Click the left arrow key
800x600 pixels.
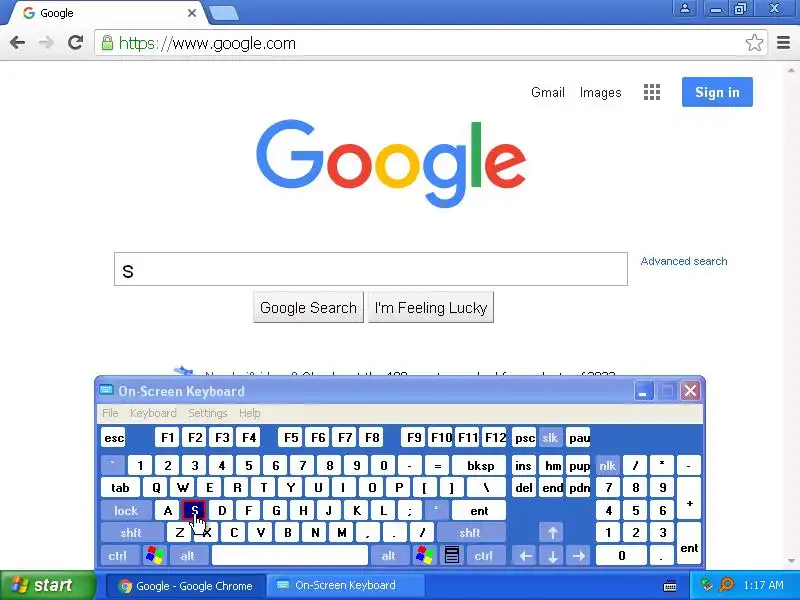point(525,555)
